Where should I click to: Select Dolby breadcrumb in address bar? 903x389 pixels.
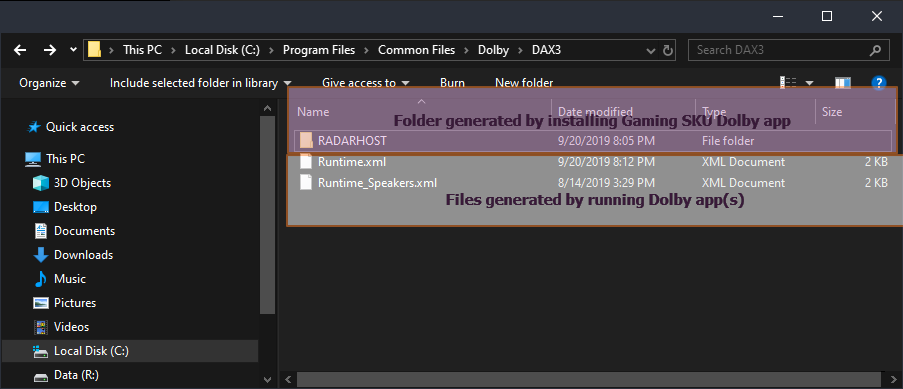494,50
